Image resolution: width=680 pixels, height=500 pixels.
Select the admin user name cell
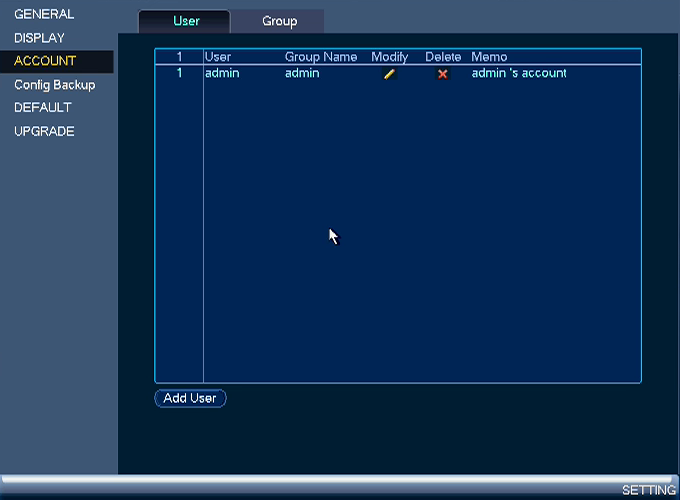tap(222, 73)
